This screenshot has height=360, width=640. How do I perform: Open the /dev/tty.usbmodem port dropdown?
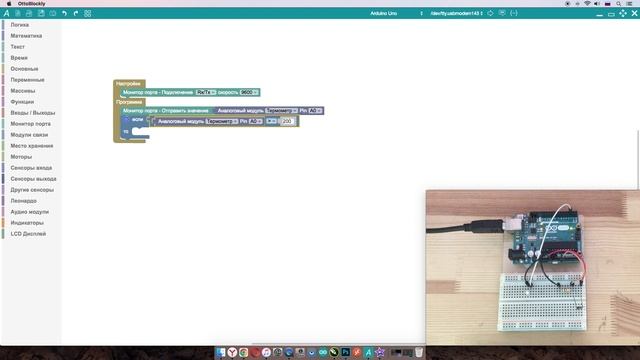tap(456, 13)
